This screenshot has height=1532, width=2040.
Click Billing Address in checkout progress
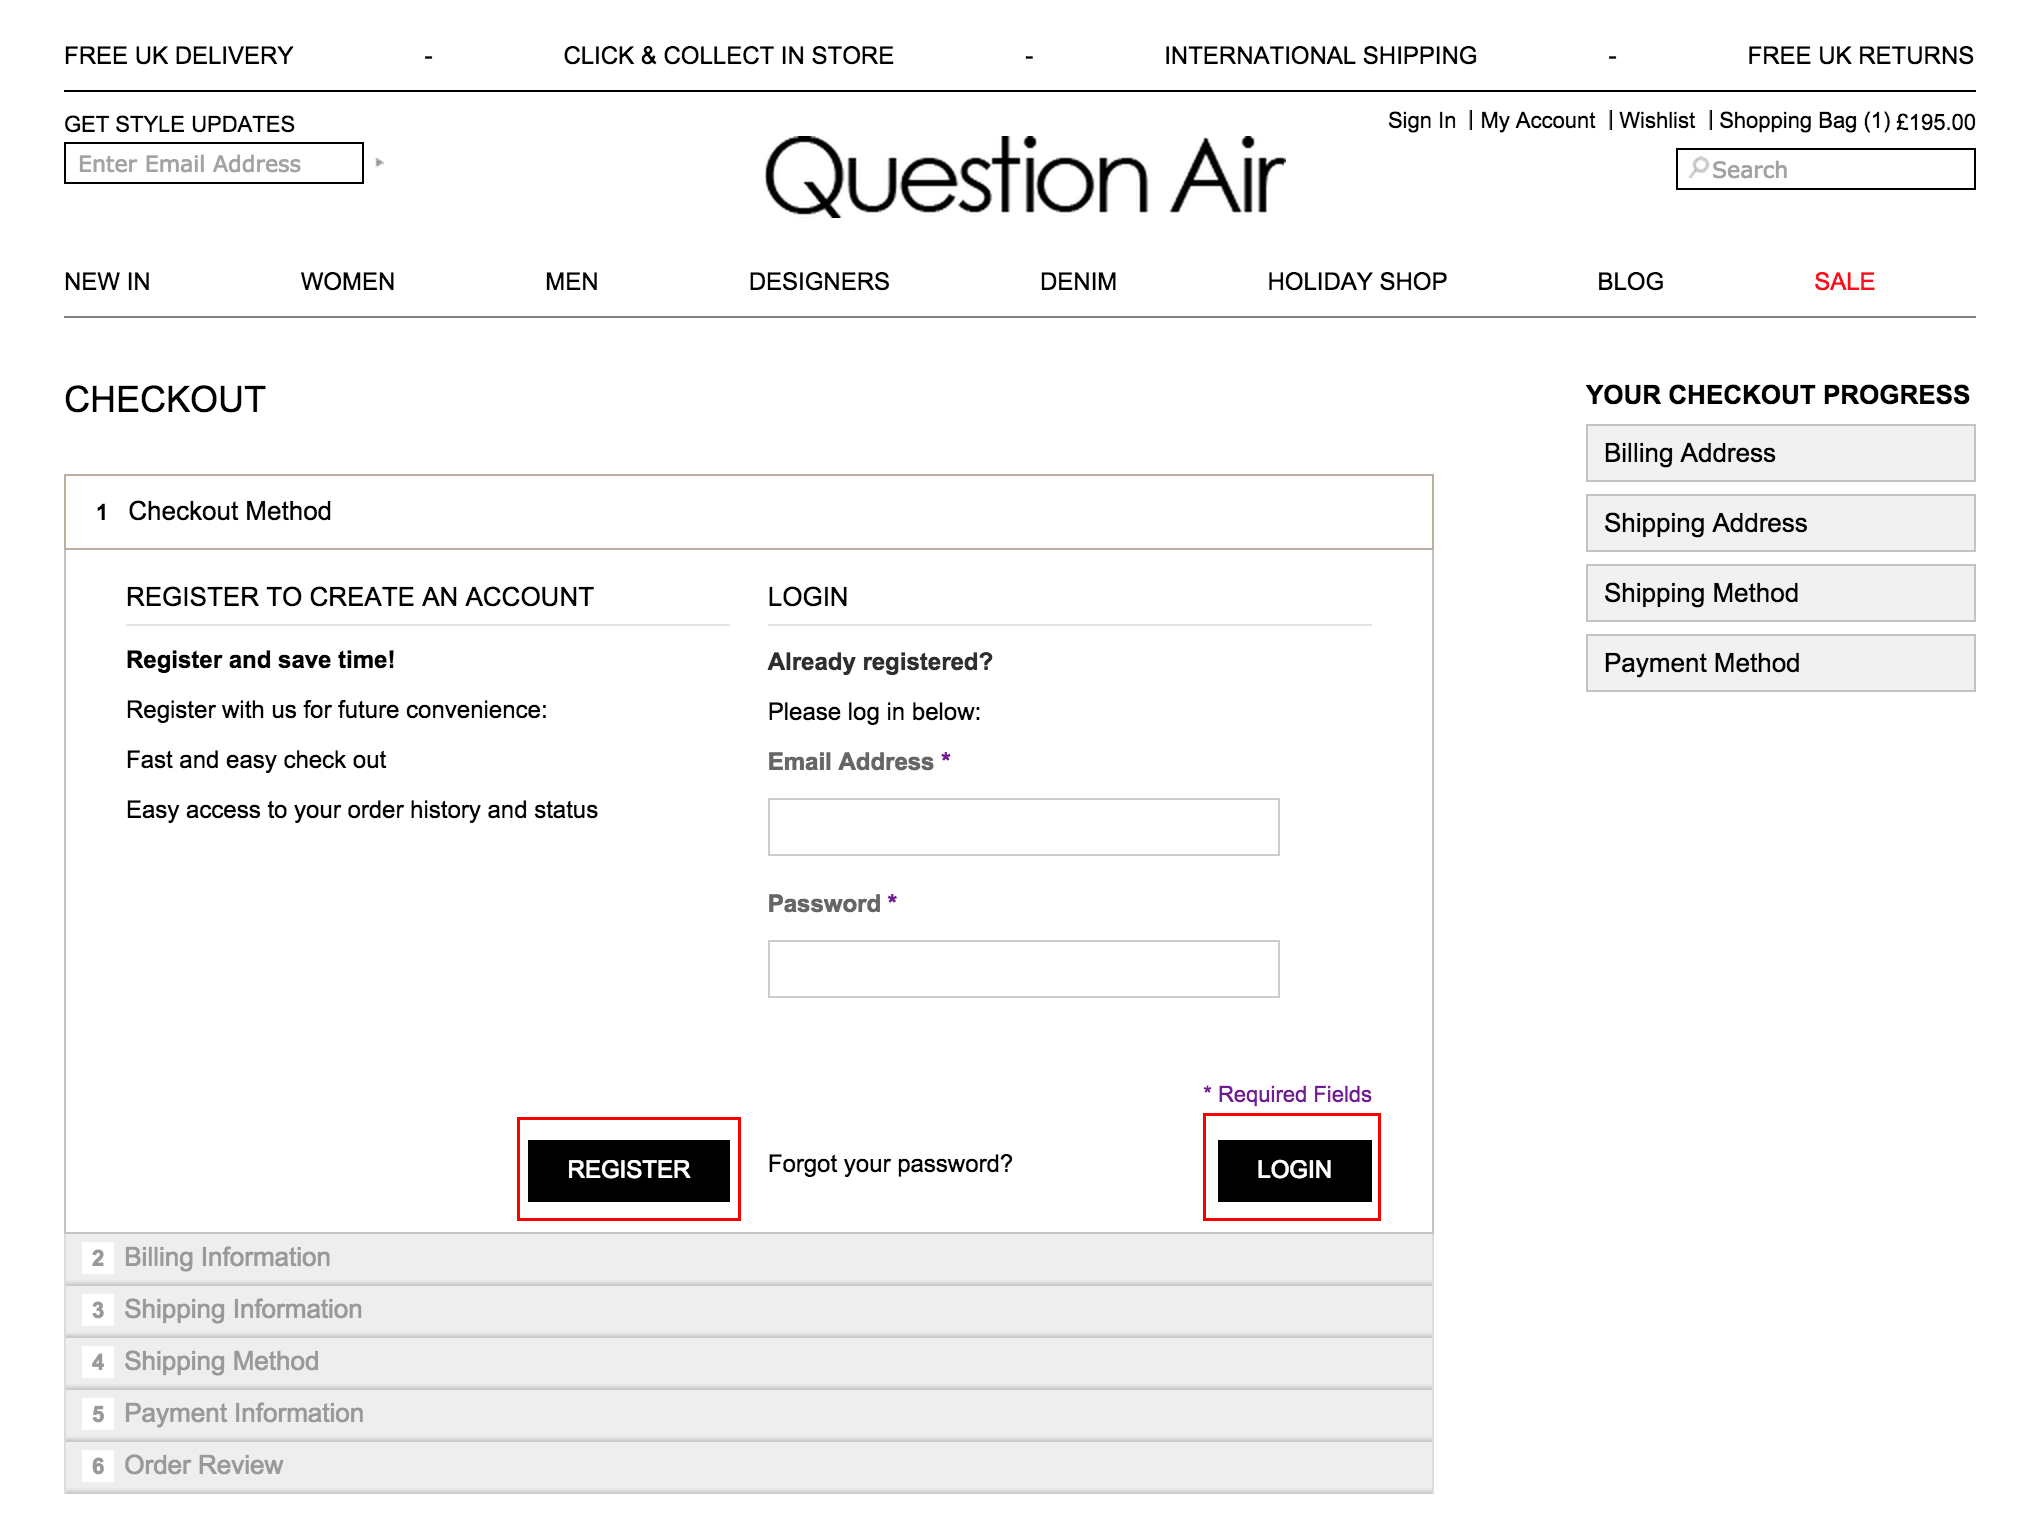pos(1780,453)
